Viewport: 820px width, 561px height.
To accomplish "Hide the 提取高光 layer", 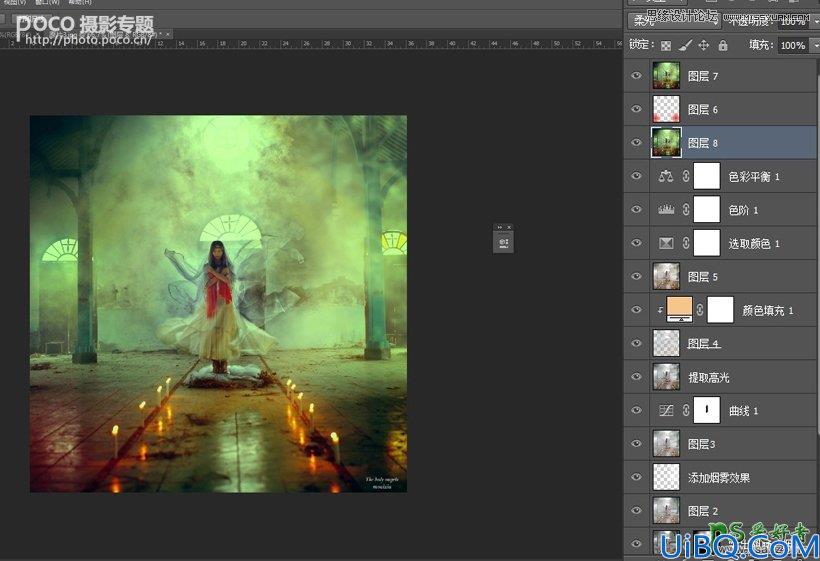I will (636, 377).
